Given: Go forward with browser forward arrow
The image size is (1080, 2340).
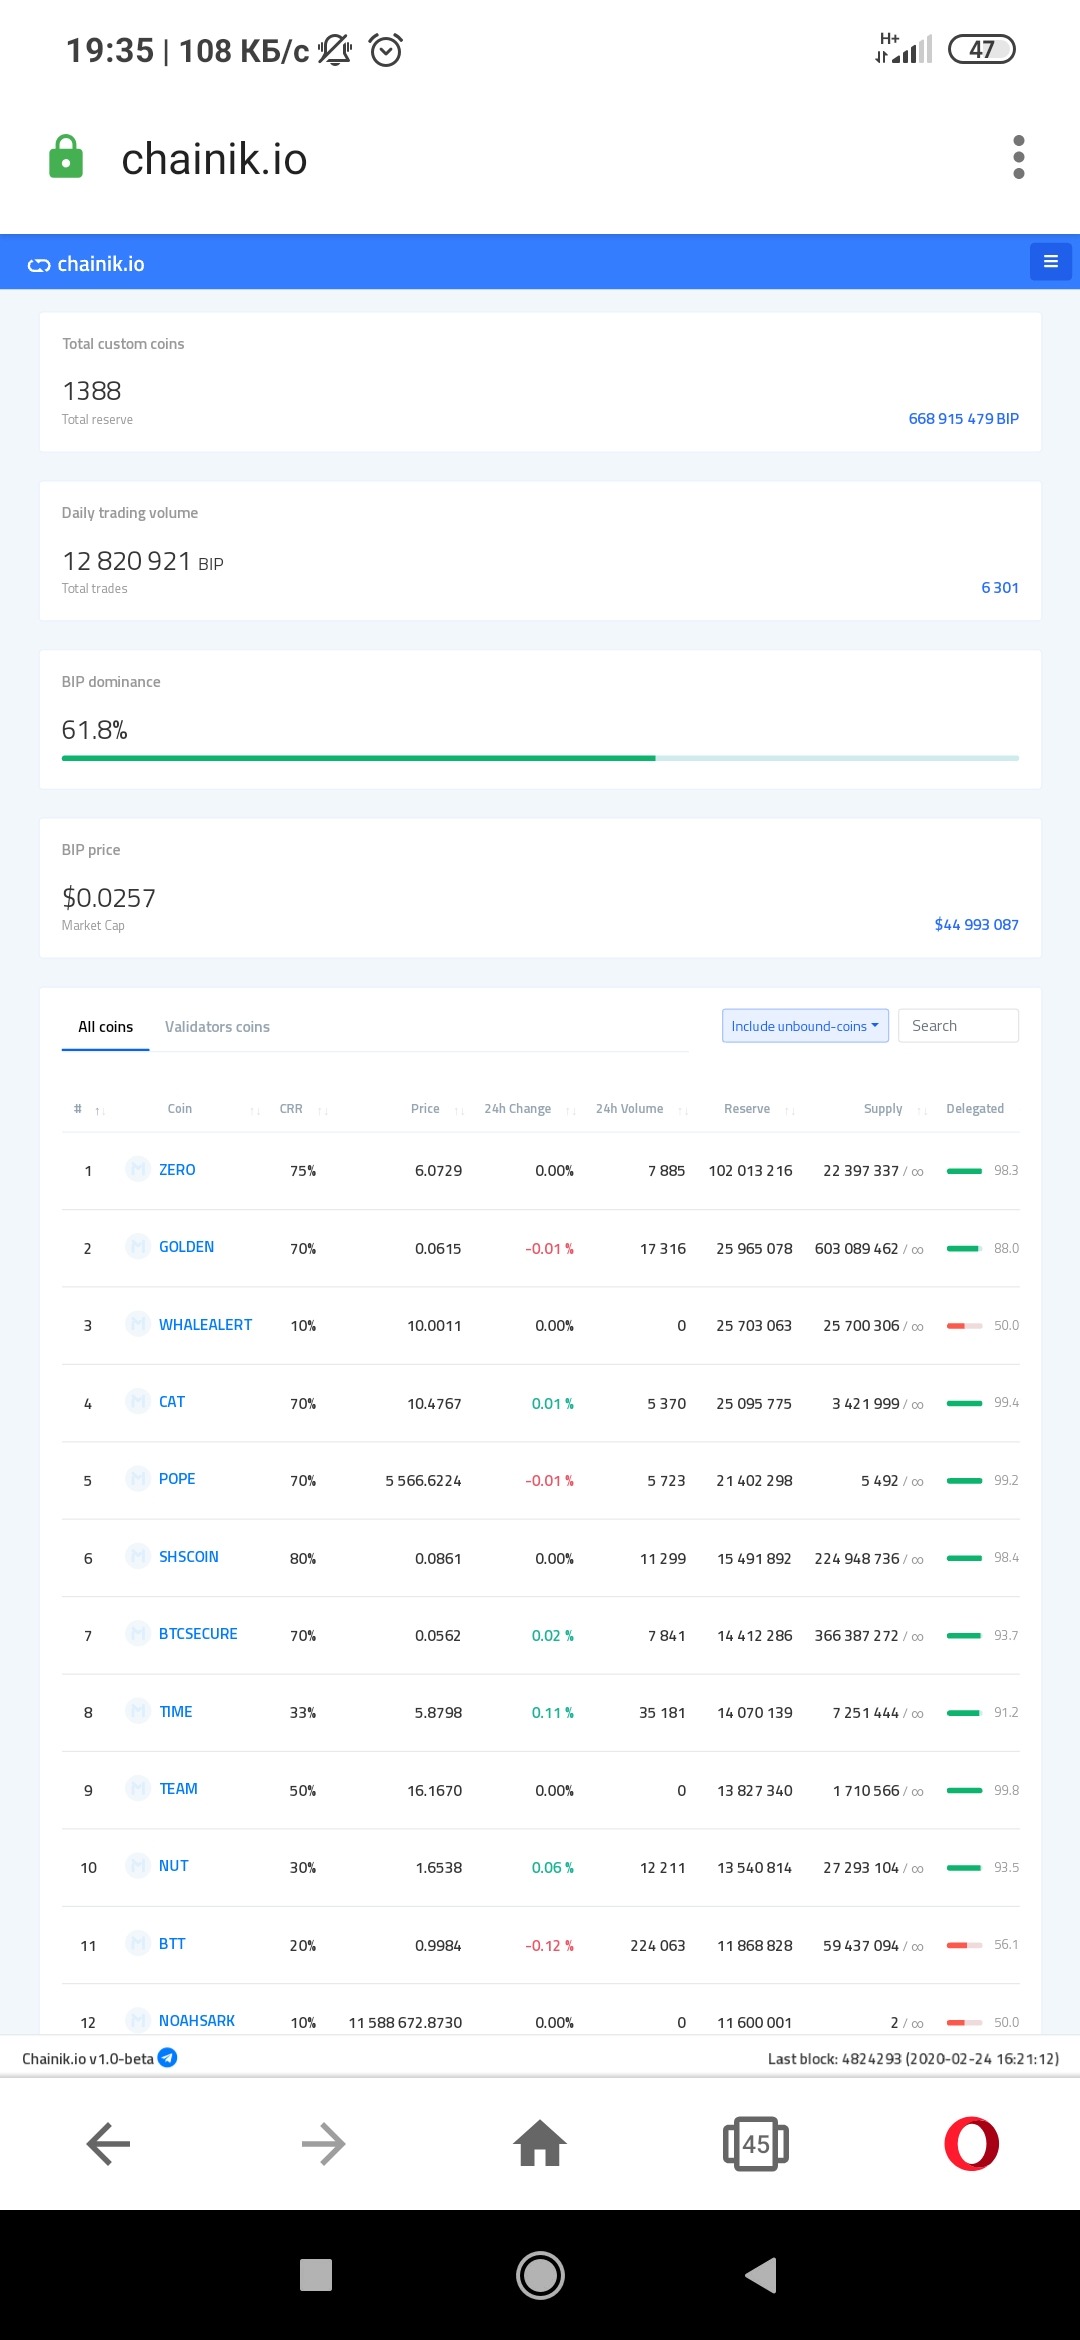Looking at the screenshot, I should [x=324, y=2143].
